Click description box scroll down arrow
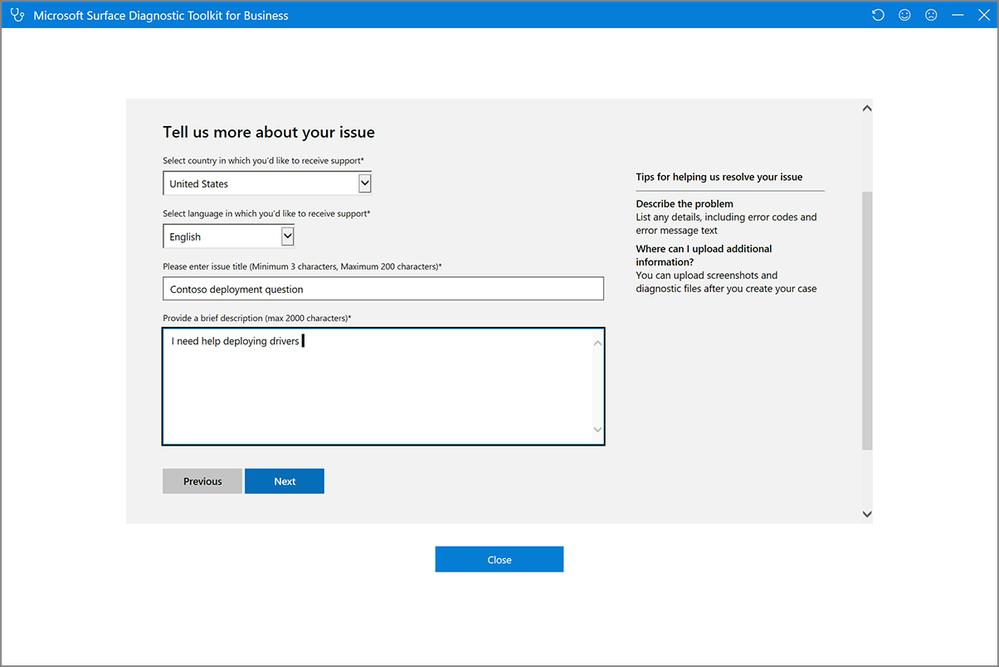 coord(598,429)
